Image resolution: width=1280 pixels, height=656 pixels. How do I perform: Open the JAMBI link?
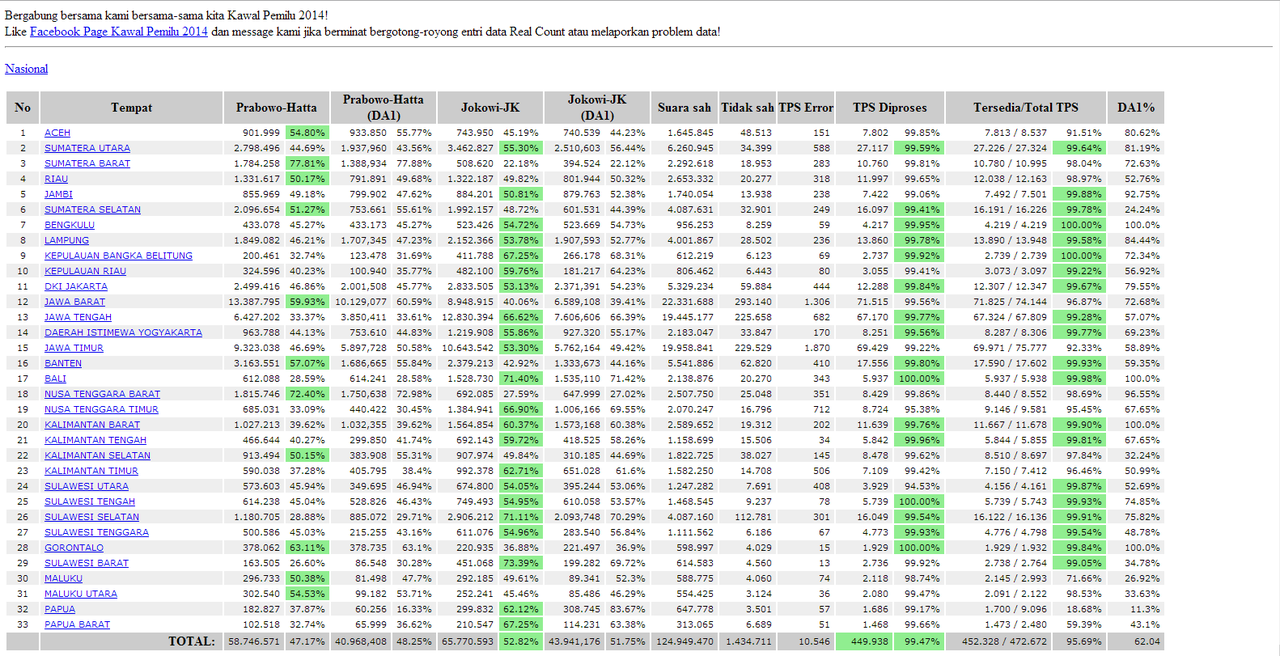tap(58, 194)
